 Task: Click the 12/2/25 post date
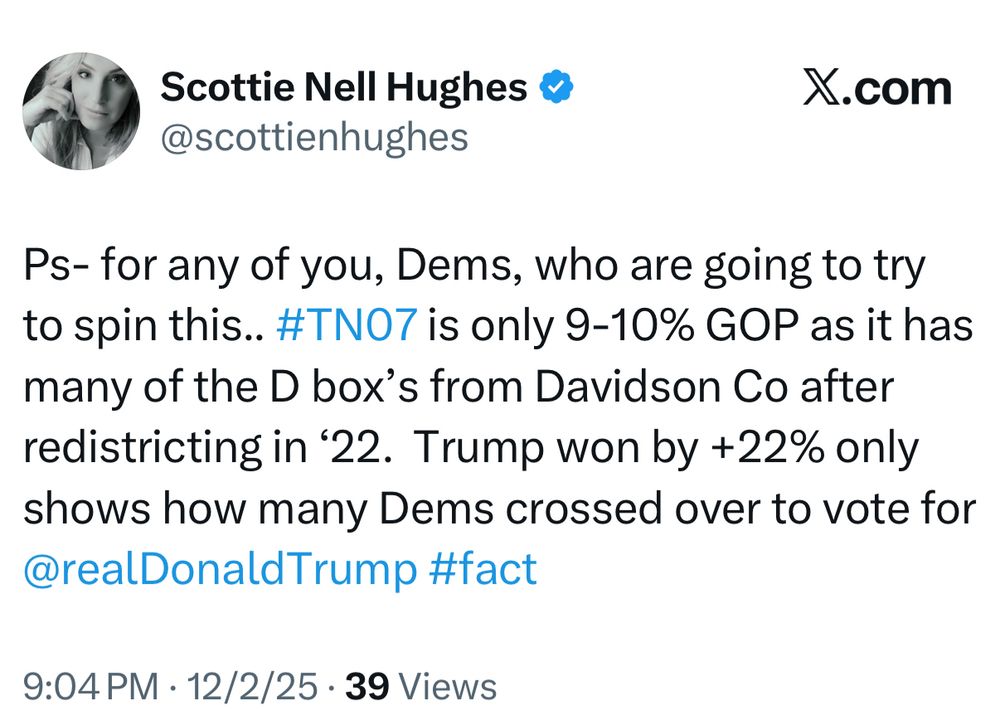click(x=251, y=686)
